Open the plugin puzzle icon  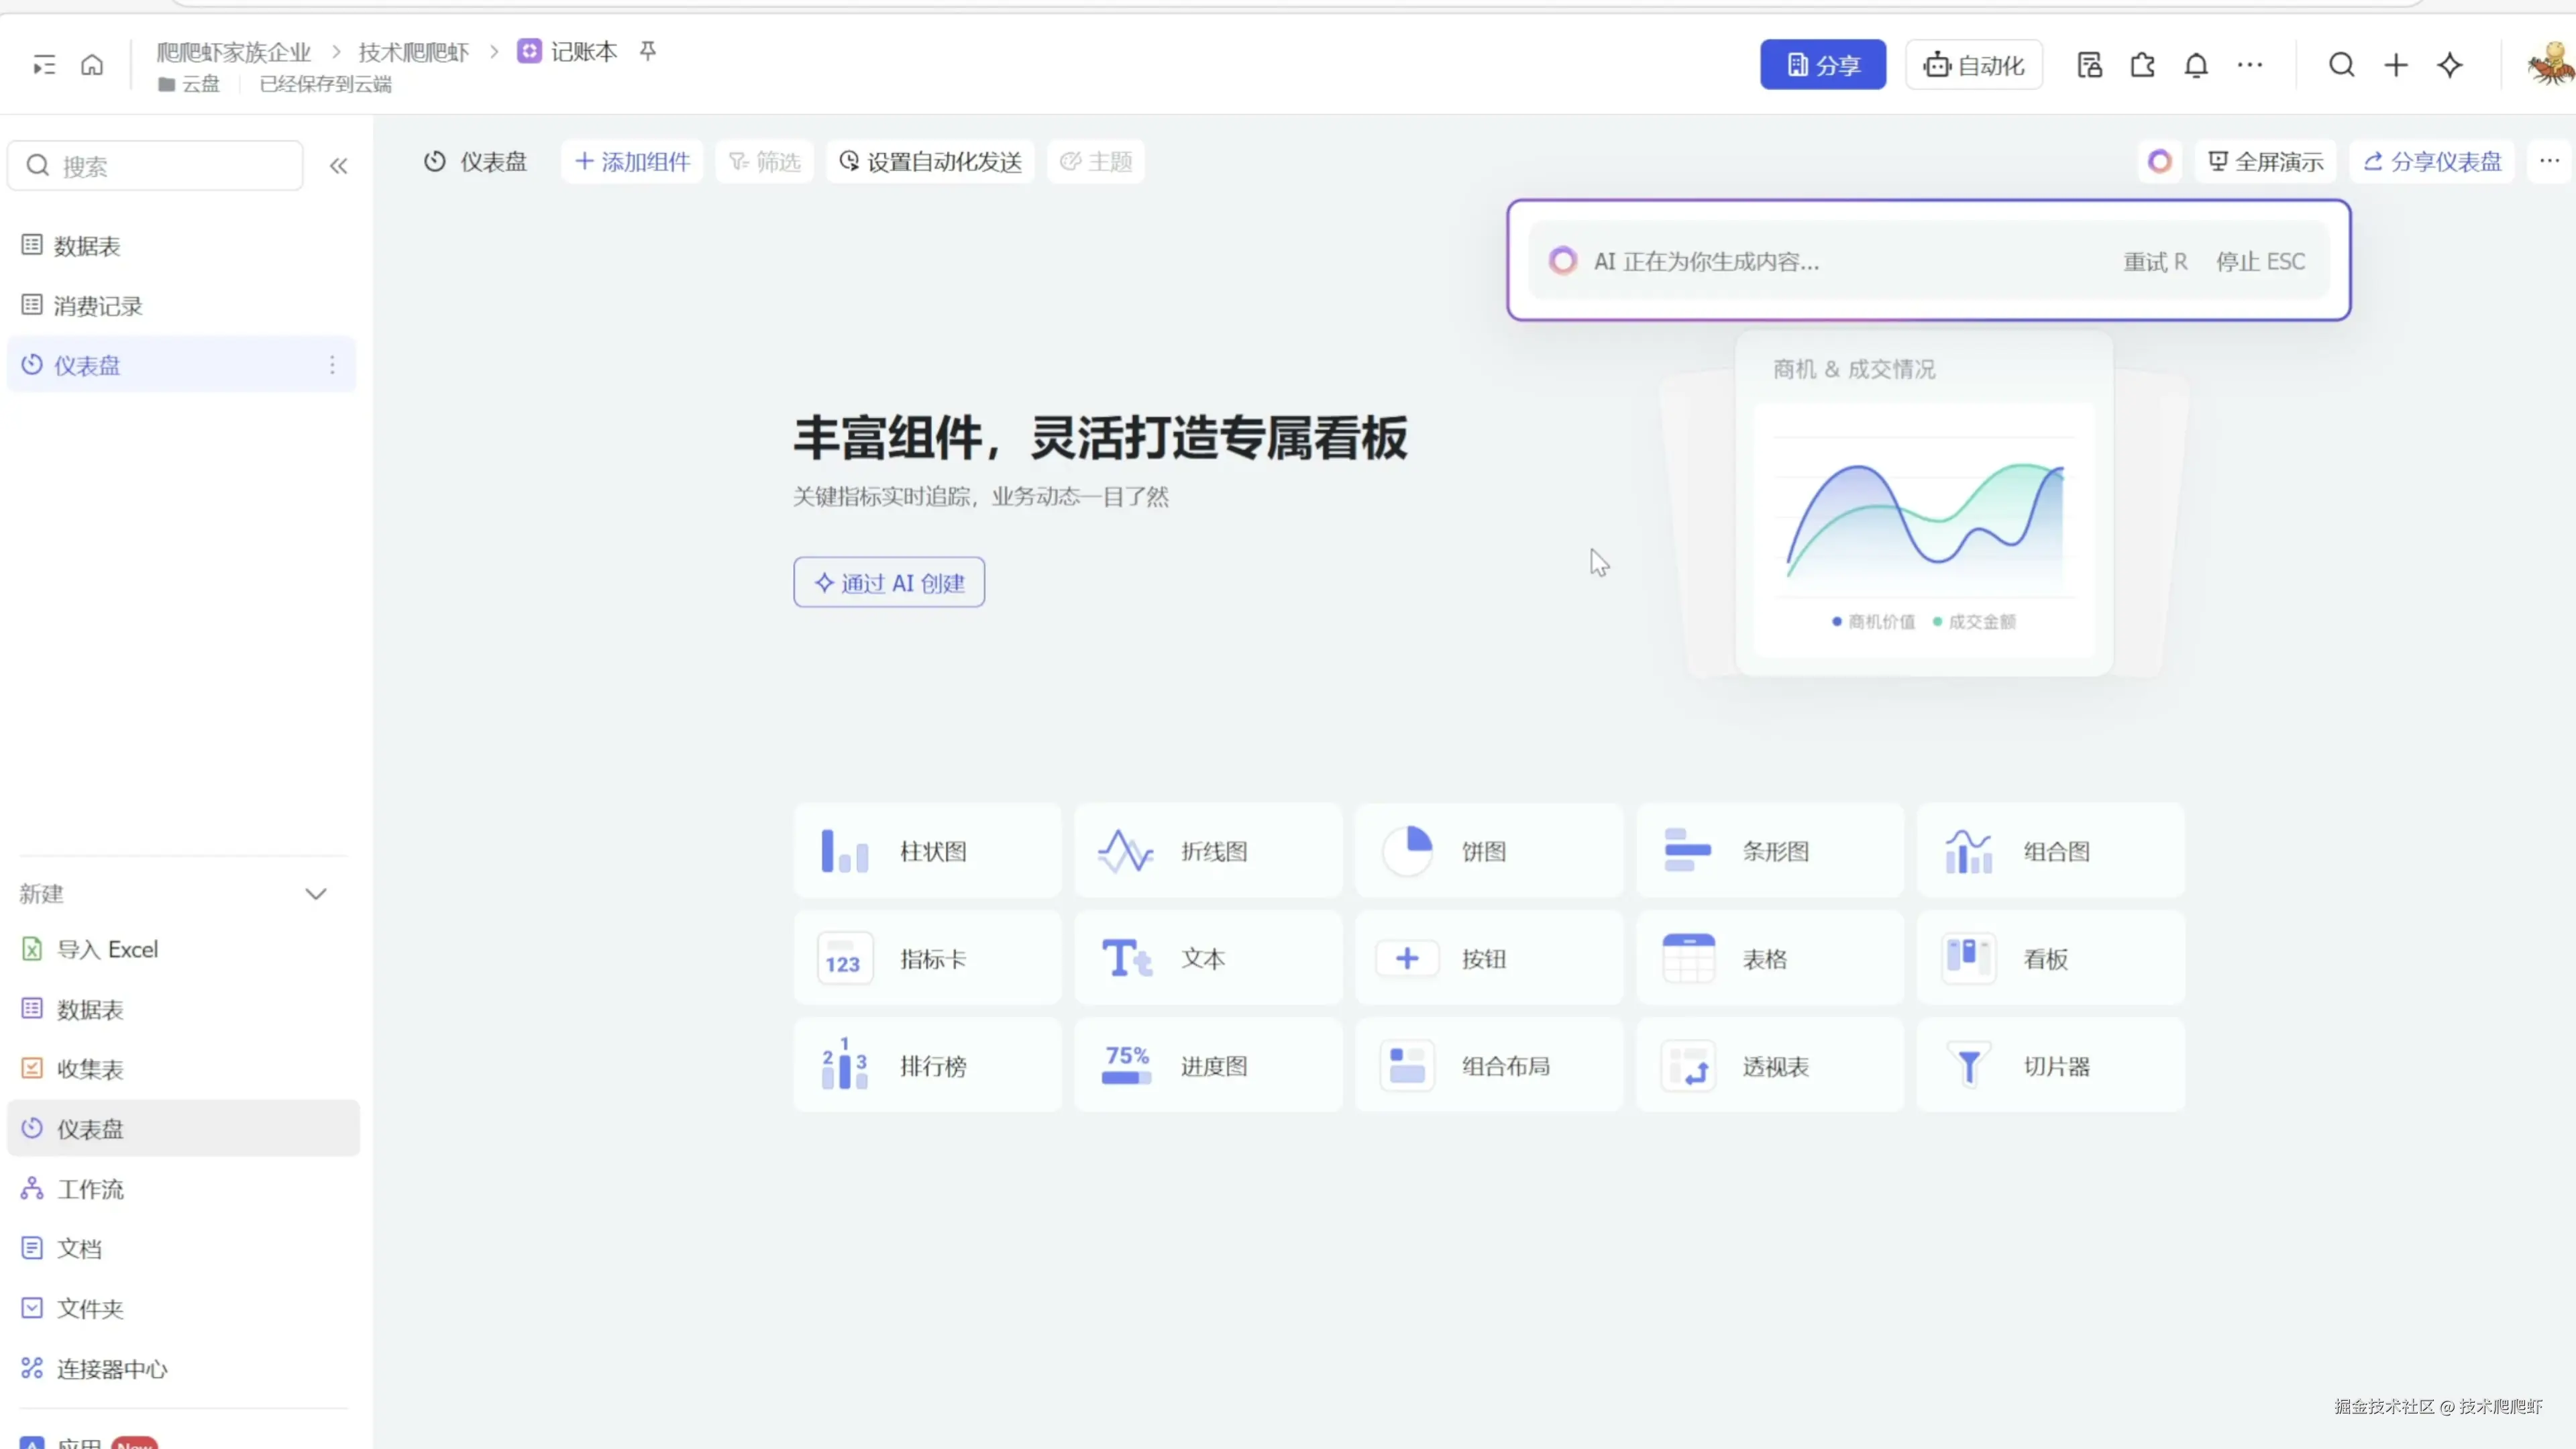click(x=2142, y=66)
